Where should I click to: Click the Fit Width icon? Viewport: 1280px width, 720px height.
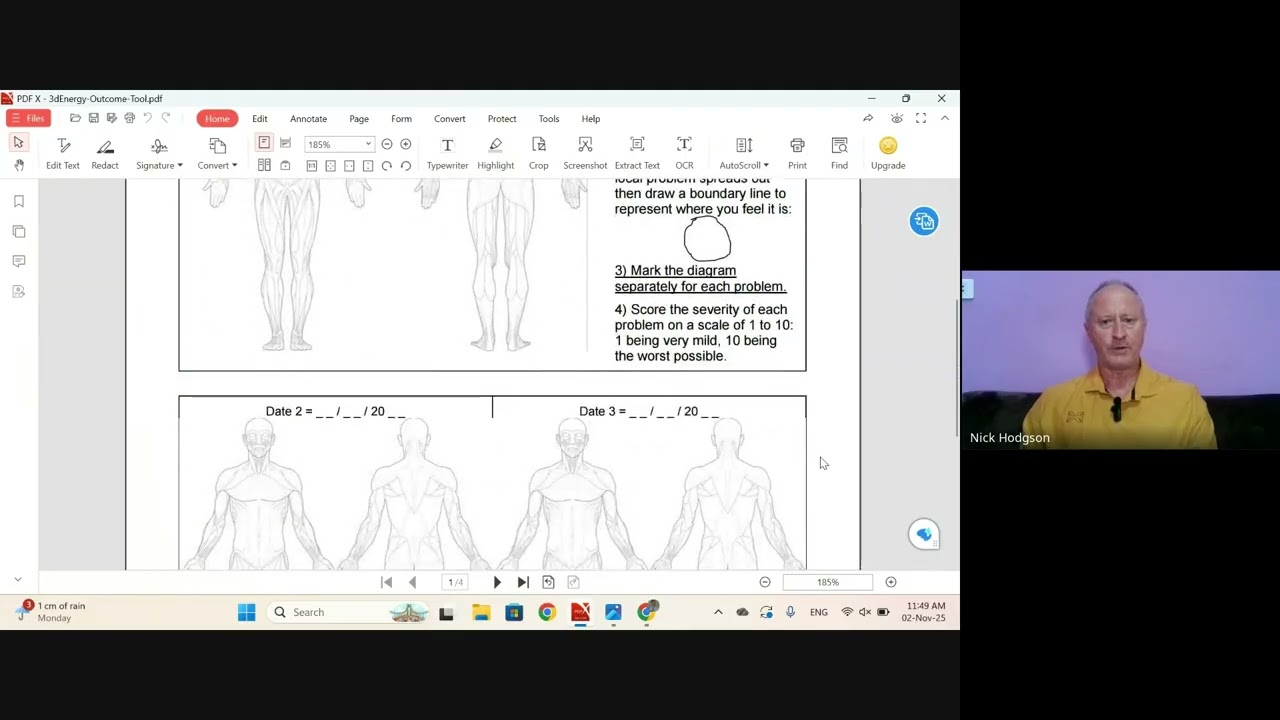coord(349,166)
